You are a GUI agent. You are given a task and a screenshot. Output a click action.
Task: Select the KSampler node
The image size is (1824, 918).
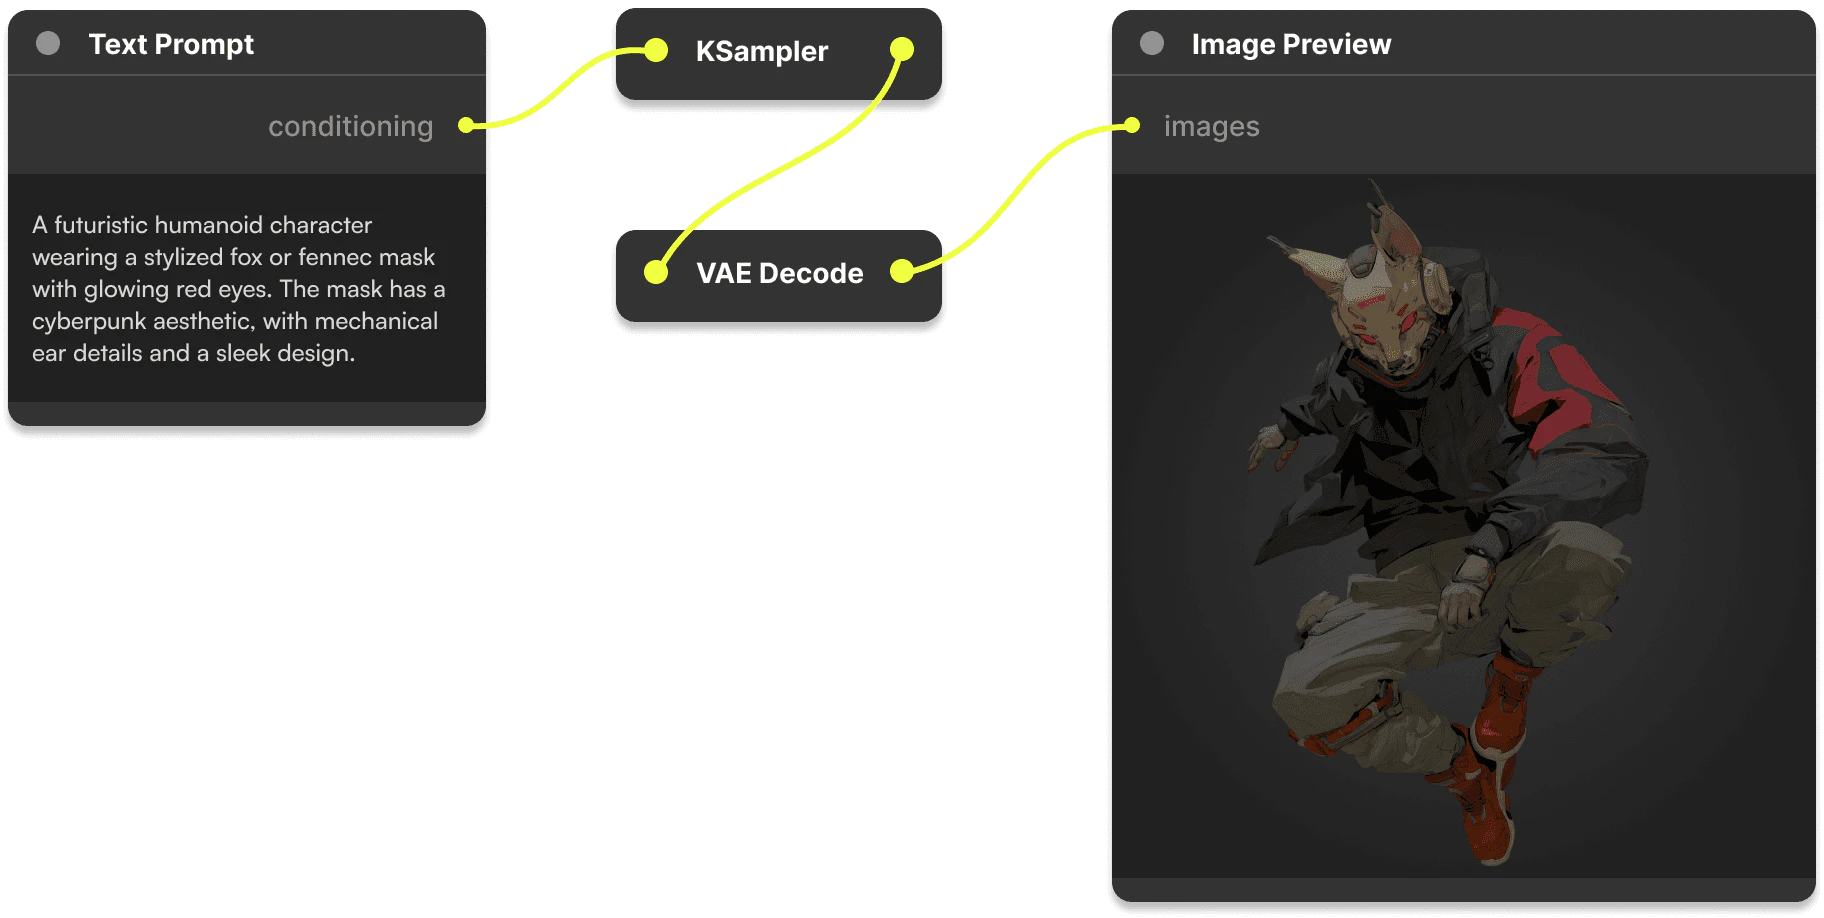(778, 54)
